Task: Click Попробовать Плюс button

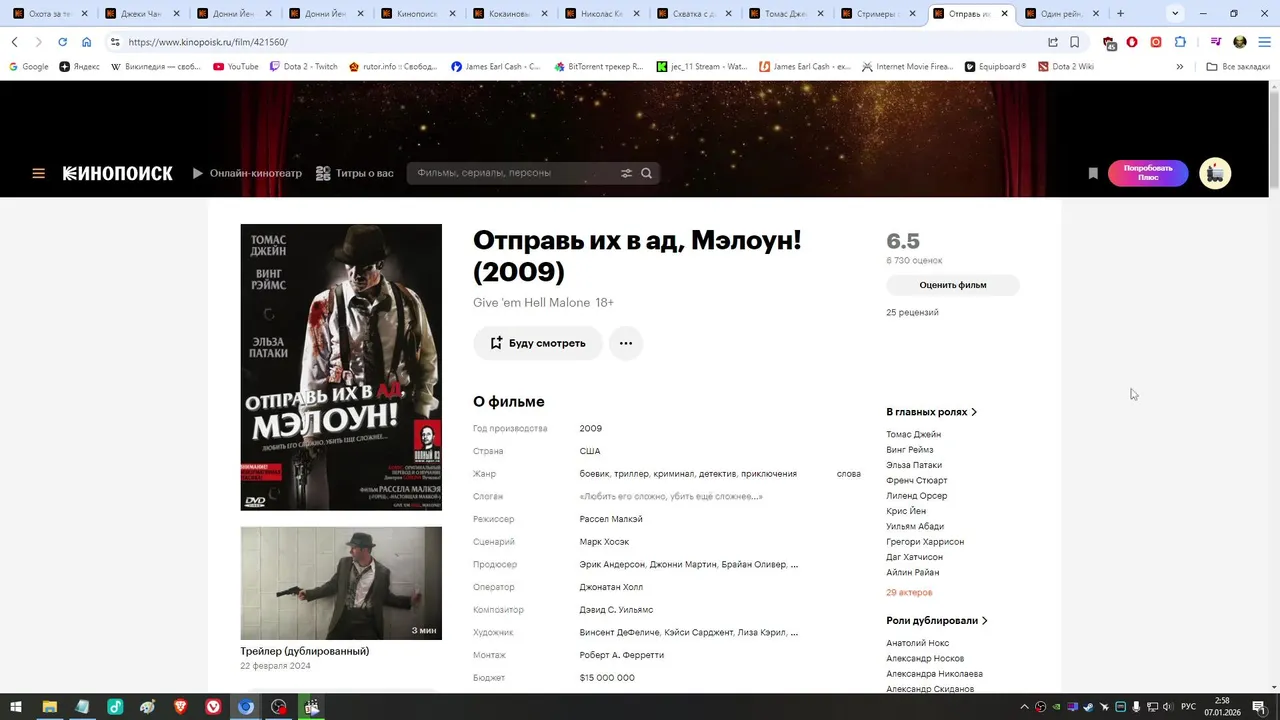Action: tap(1148, 173)
